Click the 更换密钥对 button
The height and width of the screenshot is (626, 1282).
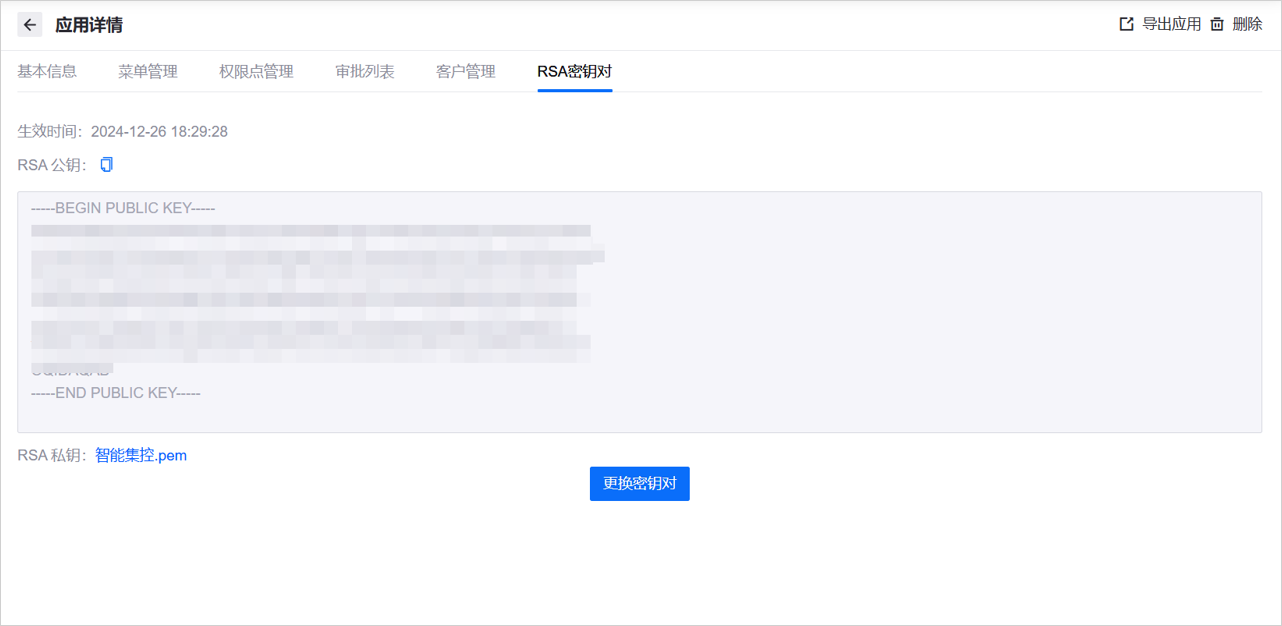pos(639,483)
